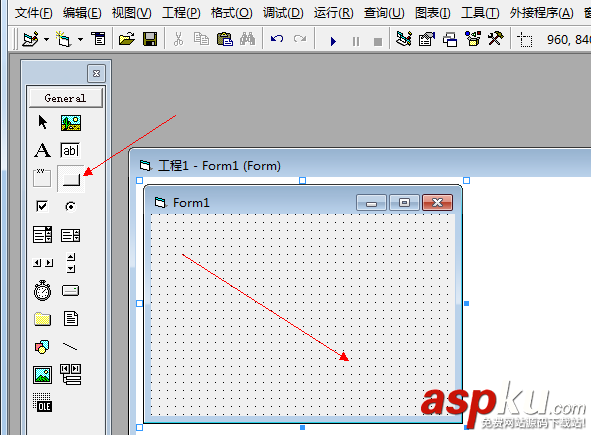The height and width of the screenshot is (435, 591).
Task: Select the ComboBox control tool
Action: click(x=42, y=234)
